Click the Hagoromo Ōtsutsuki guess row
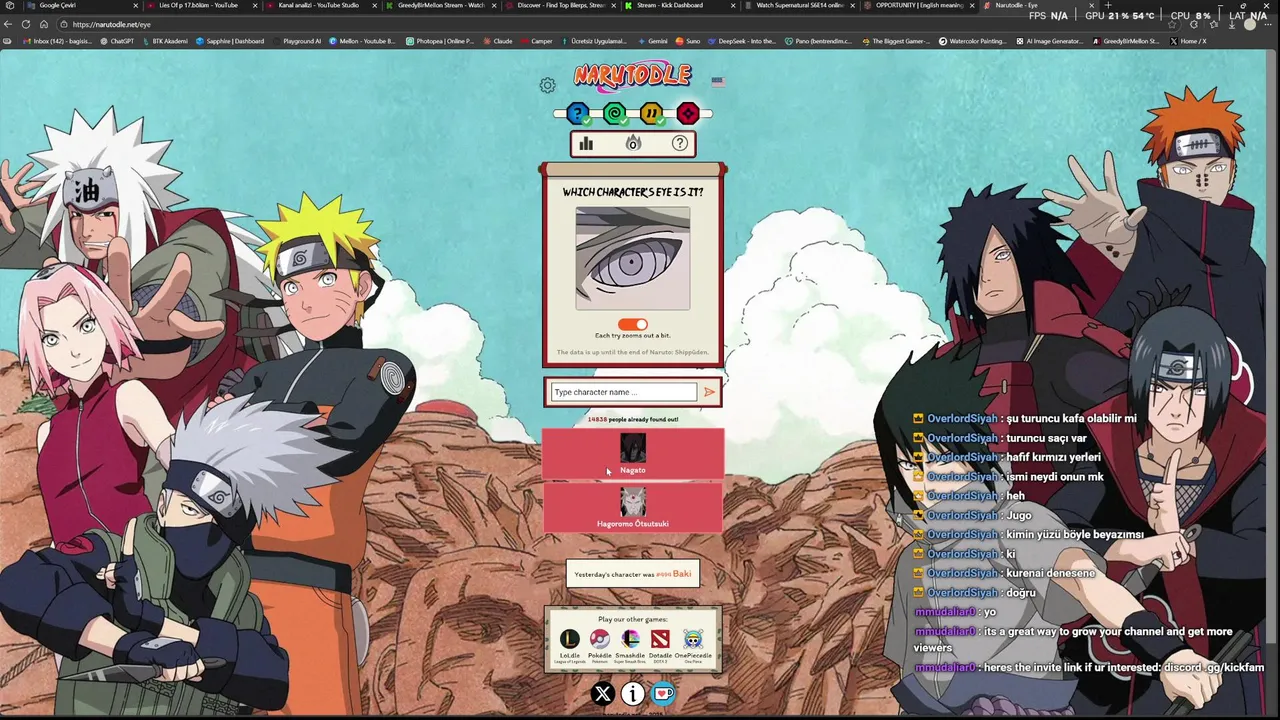The image size is (1280, 720). pyautogui.click(x=633, y=508)
